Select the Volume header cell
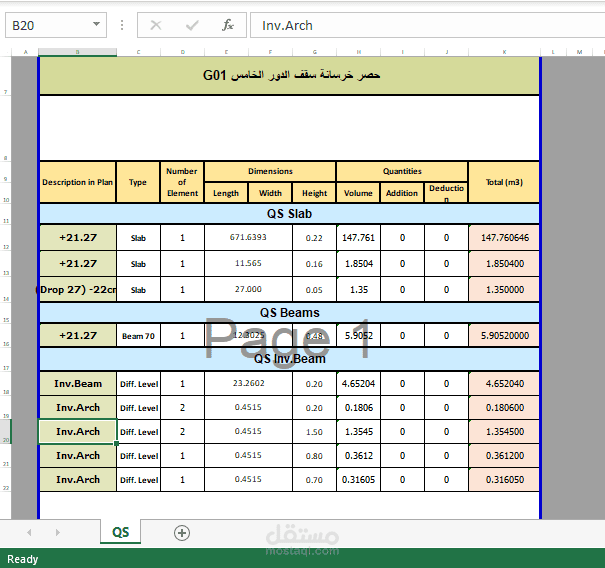 [358, 193]
